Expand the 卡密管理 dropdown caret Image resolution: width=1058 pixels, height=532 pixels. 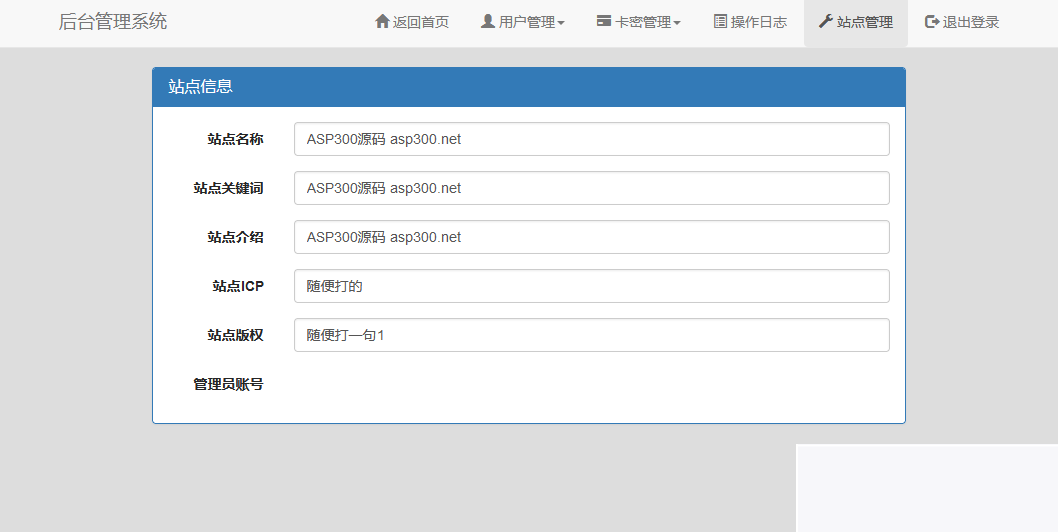click(677, 23)
